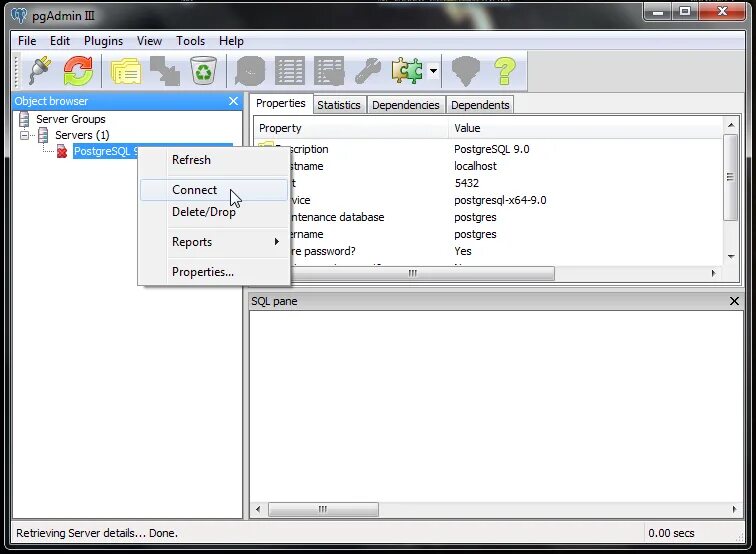The image size is (756, 554).
Task: Click the yellow Help question mark icon
Action: point(505,71)
